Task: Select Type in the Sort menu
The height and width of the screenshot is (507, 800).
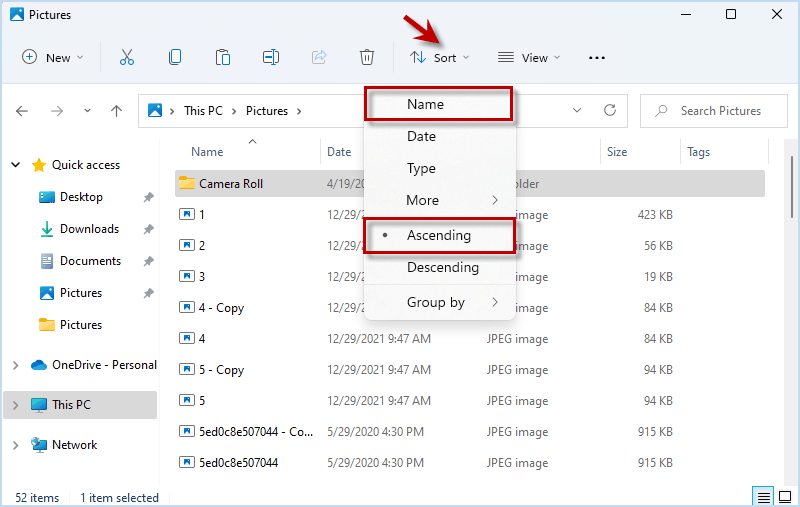Action: point(439,168)
